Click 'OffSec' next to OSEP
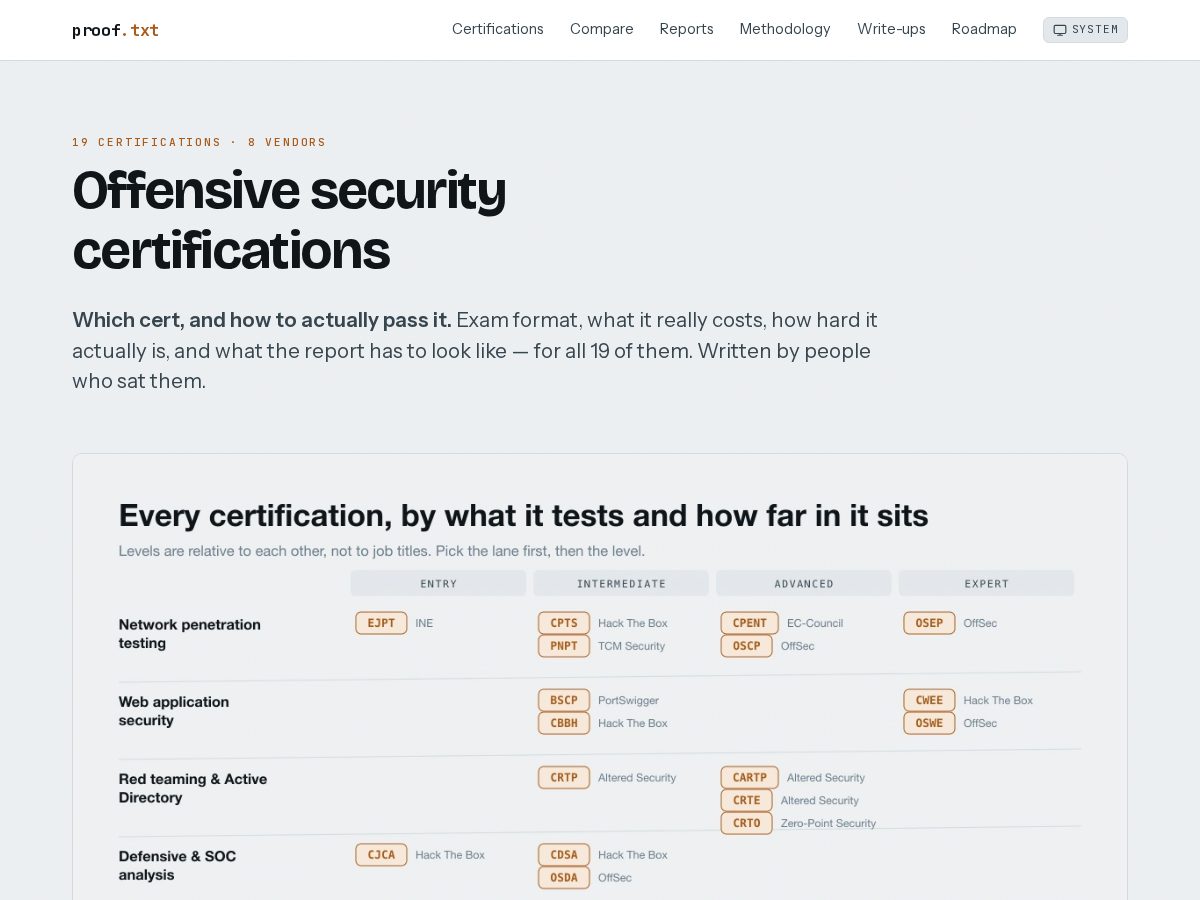Image resolution: width=1200 pixels, height=900 pixels. (x=980, y=623)
